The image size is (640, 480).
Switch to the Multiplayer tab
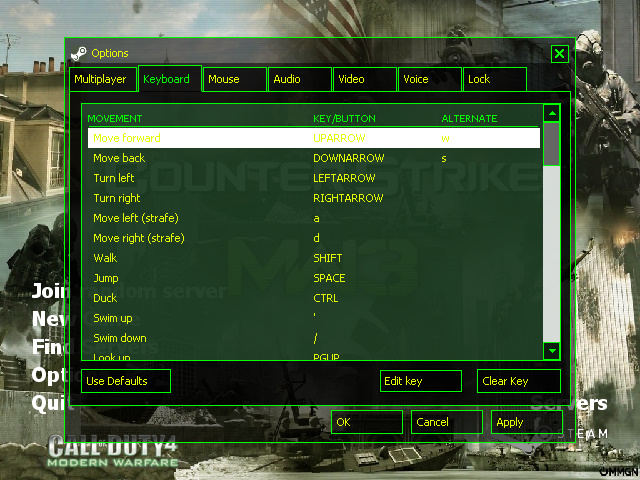point(100,79)
